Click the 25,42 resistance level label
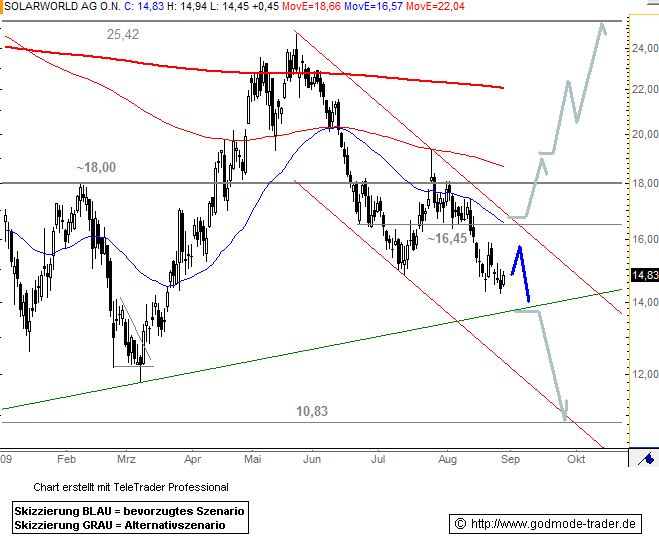Viewport: 659px width, 558px height. [x=123, y=34]
